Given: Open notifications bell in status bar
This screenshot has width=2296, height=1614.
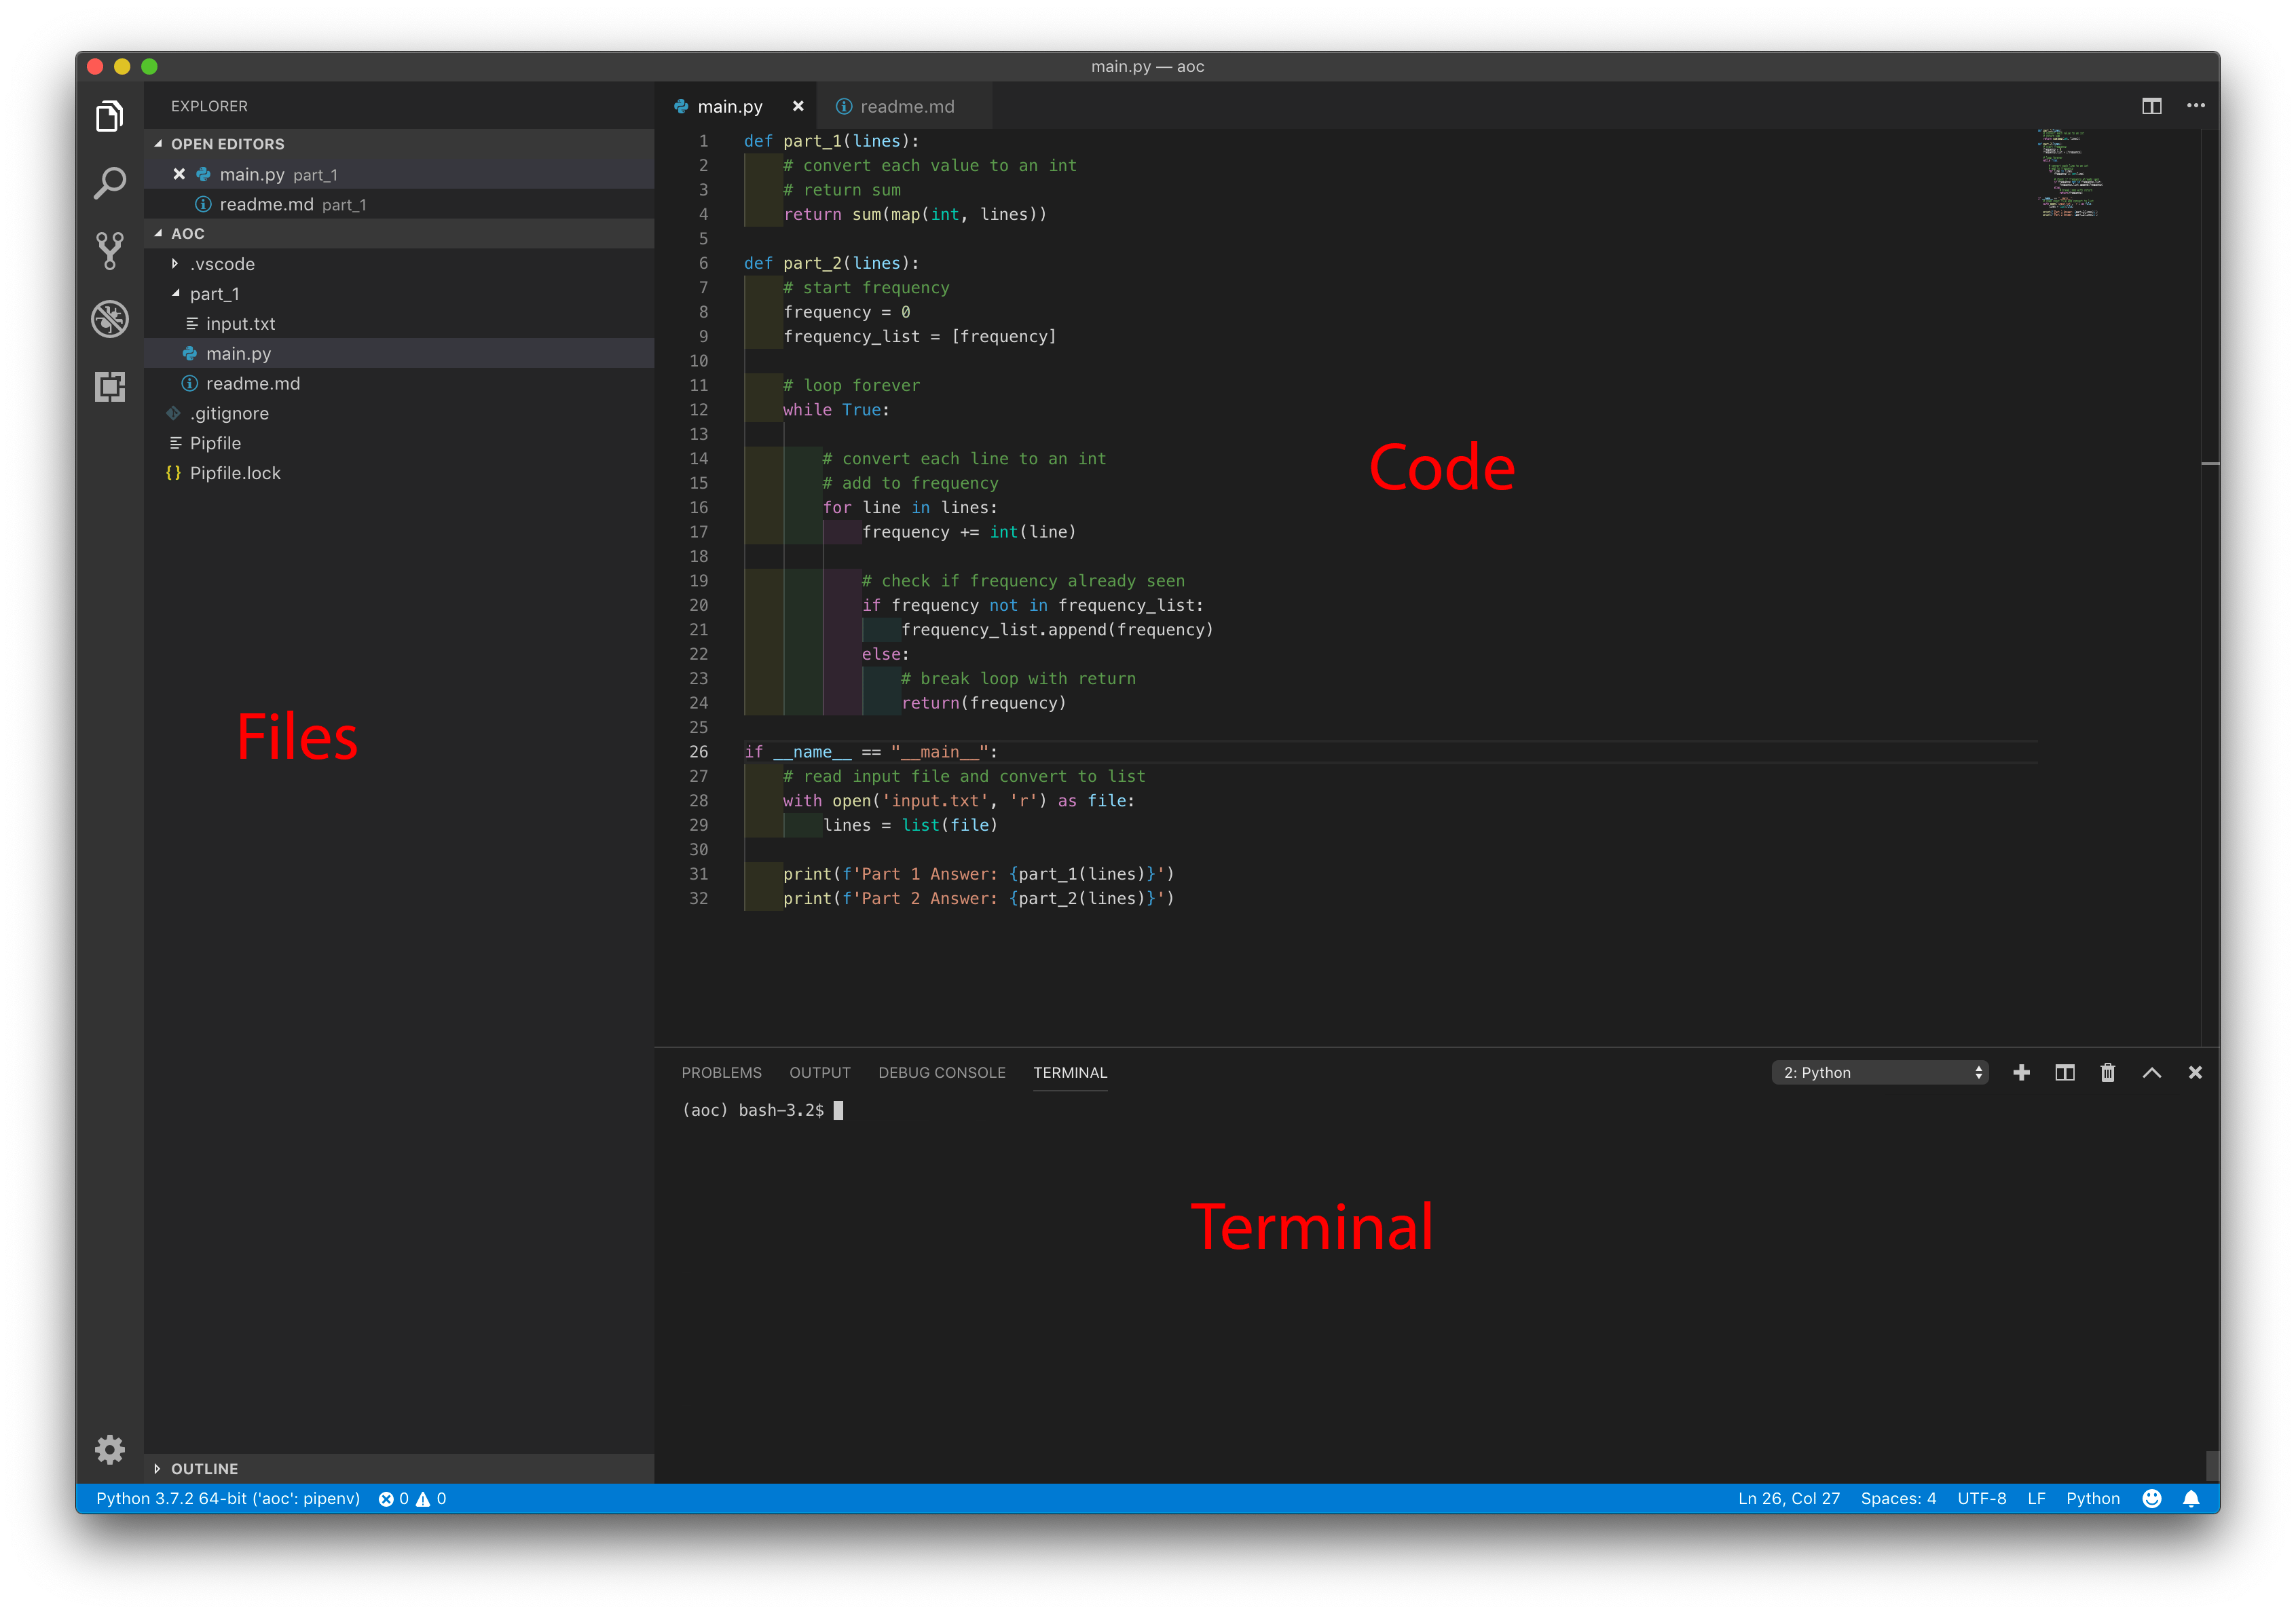Looking at the screenshot, I should tap(2190, 1498).
